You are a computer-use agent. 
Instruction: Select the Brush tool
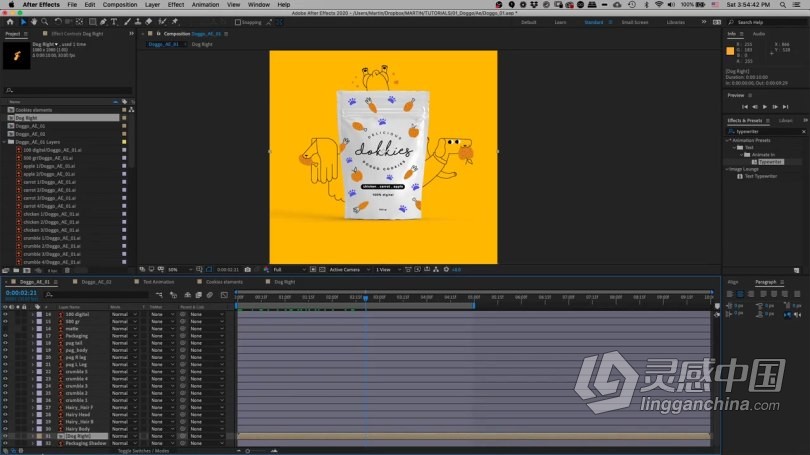[x=127, y=22]
